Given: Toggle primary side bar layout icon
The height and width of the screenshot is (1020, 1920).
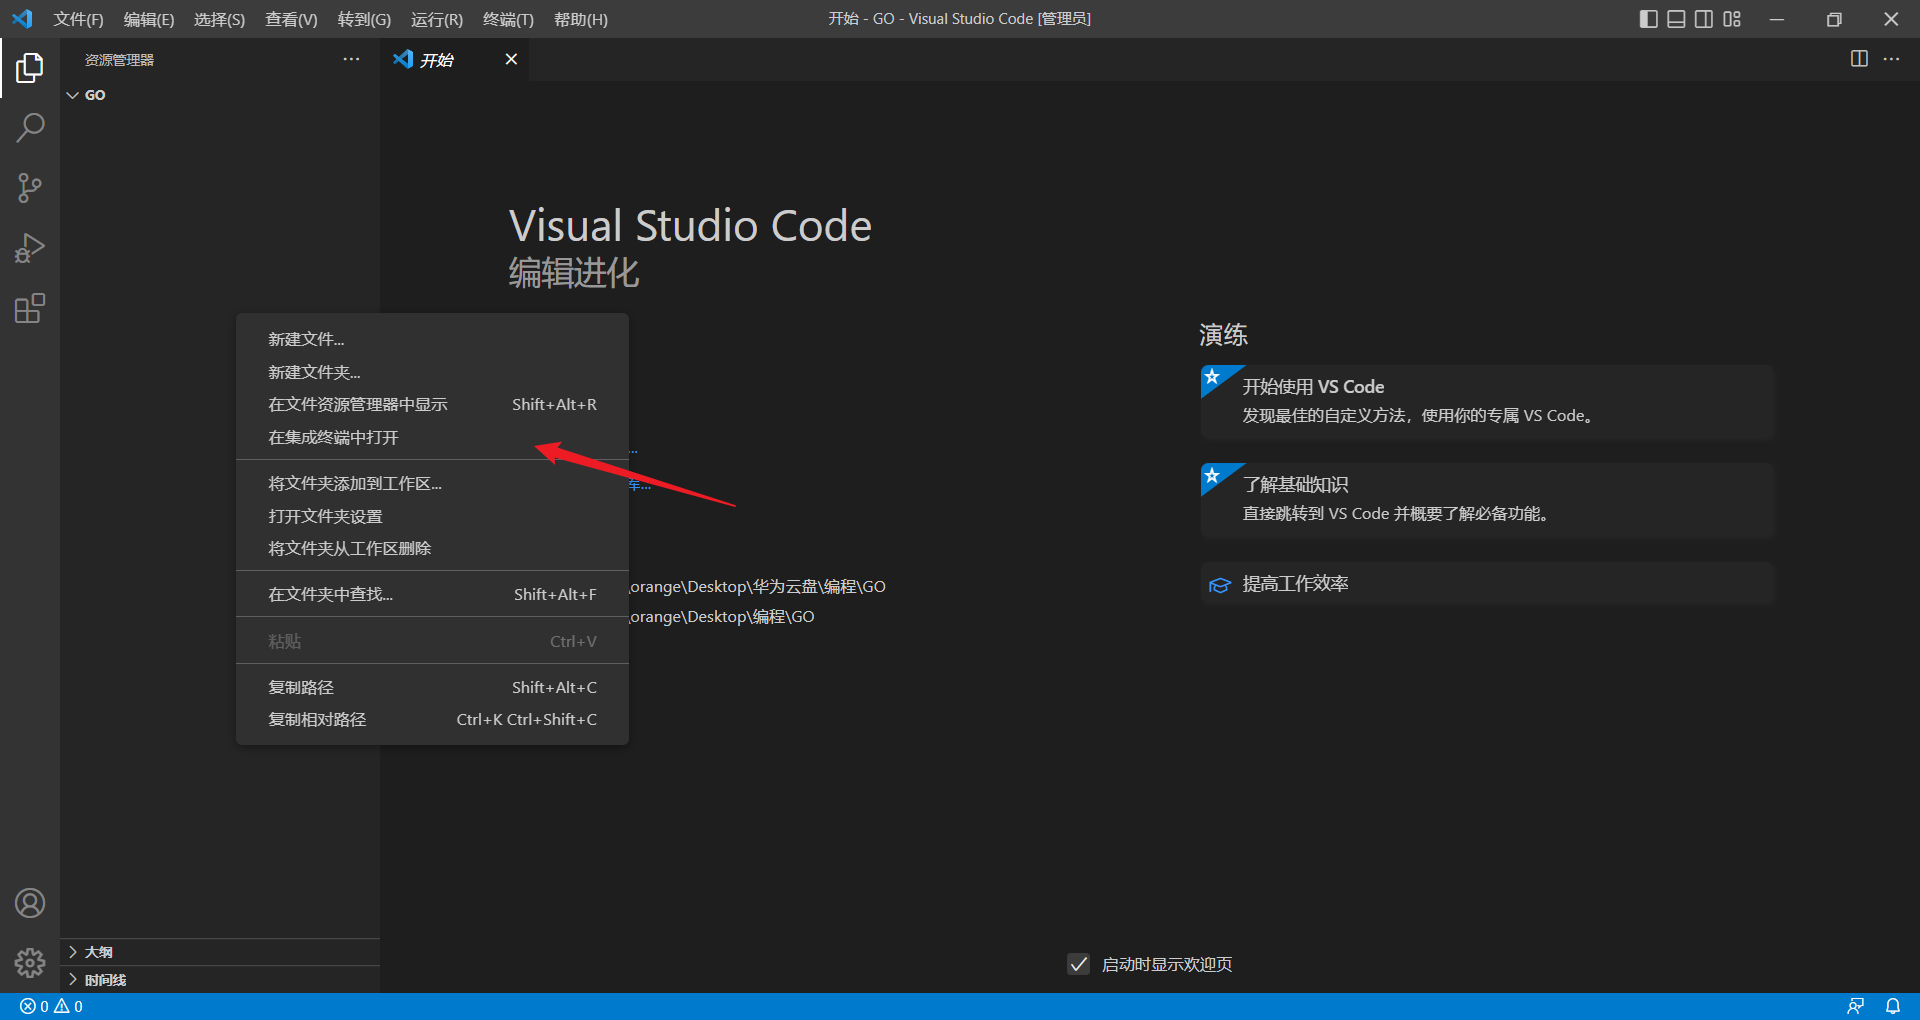Looking at the screenshot, I should (x=1649, y=19).
